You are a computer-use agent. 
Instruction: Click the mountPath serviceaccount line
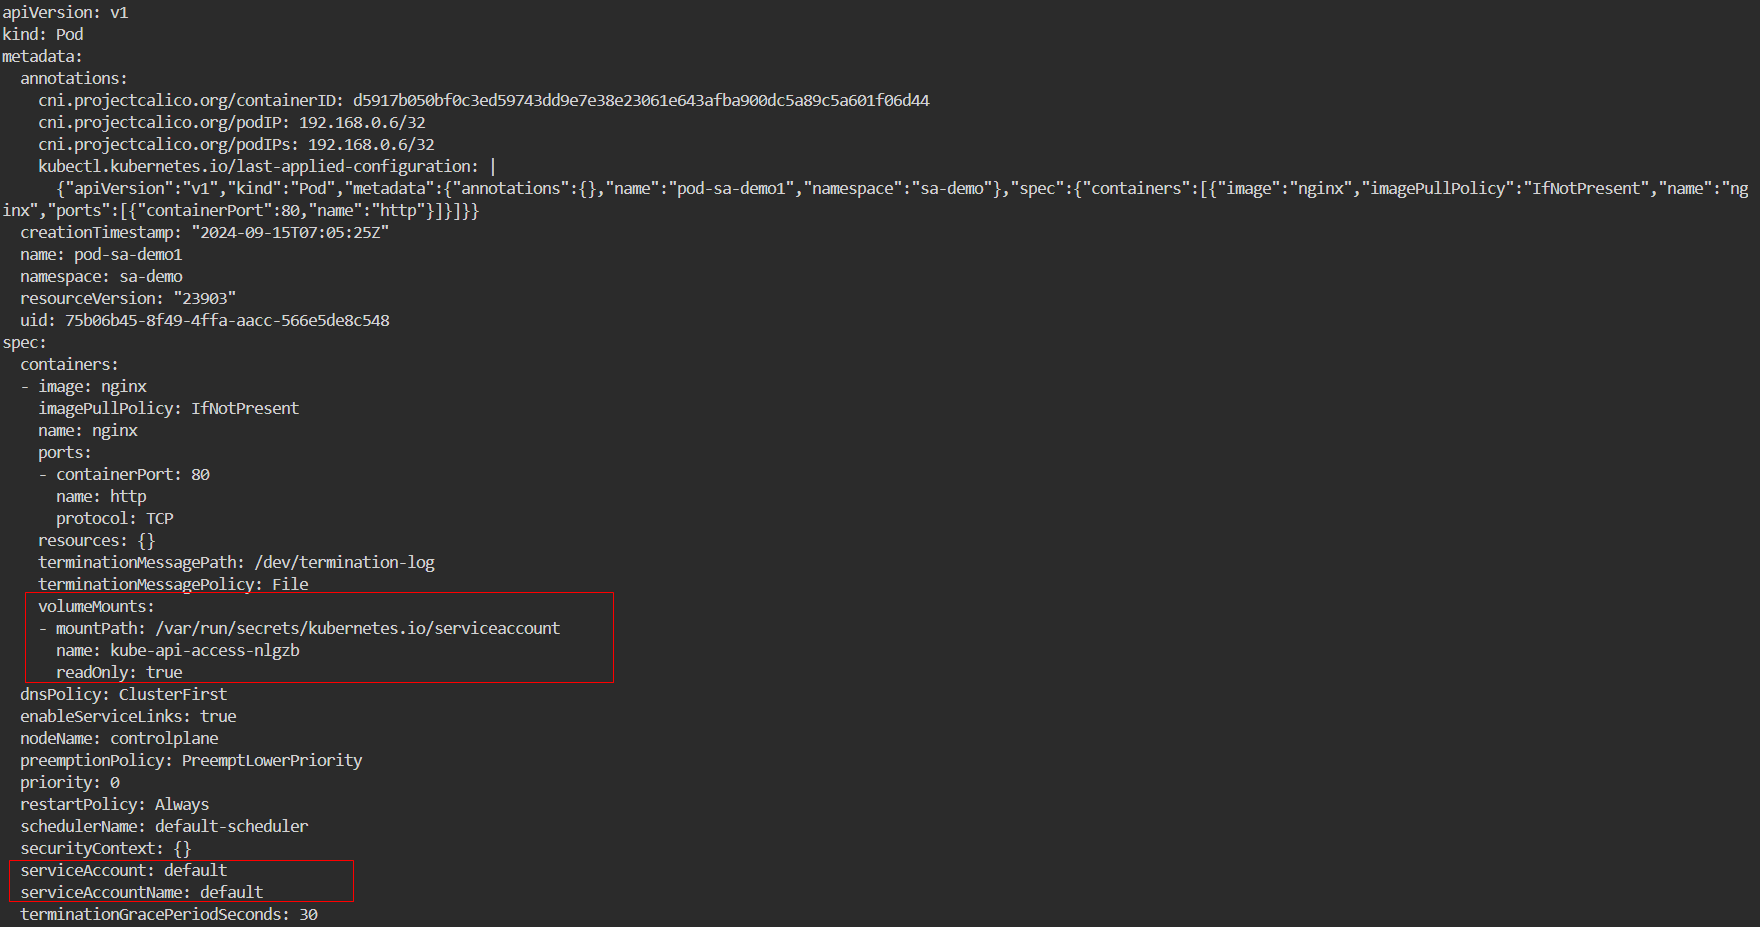299,629
